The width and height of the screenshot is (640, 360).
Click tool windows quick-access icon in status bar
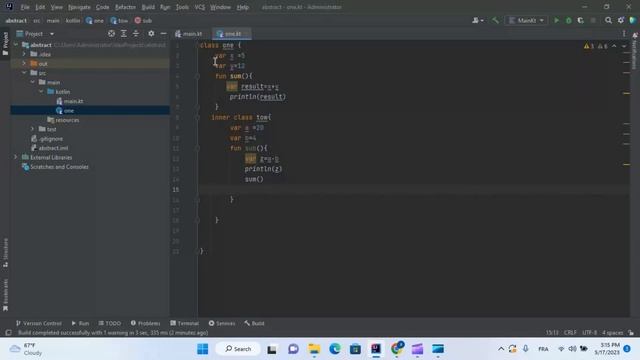click(x=8, y=333)
